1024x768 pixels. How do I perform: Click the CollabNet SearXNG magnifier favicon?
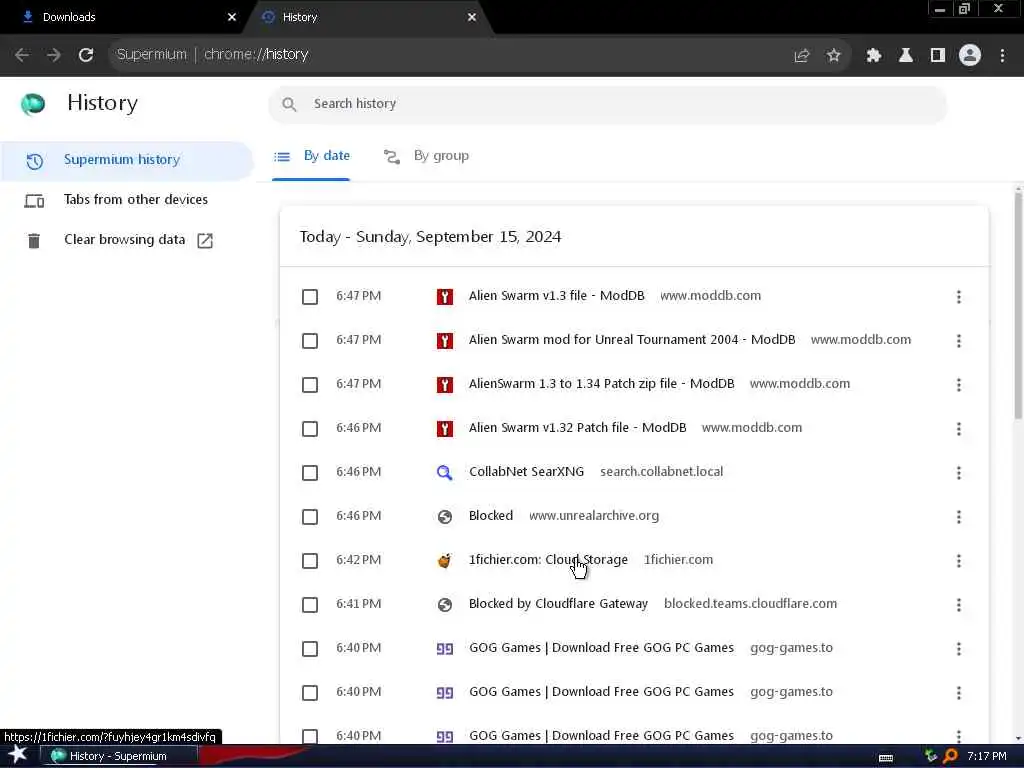(x=445, y=473)
